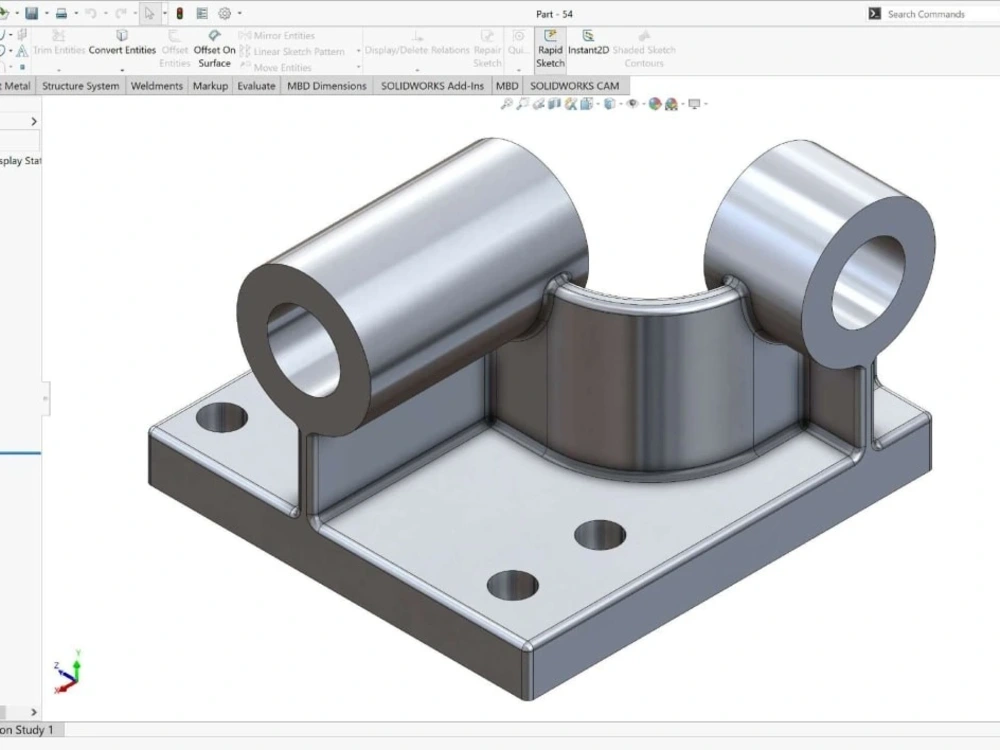This screenshot has width=1000, height=750.
Task: Activate the Select cursor tool
Action: 149,13
